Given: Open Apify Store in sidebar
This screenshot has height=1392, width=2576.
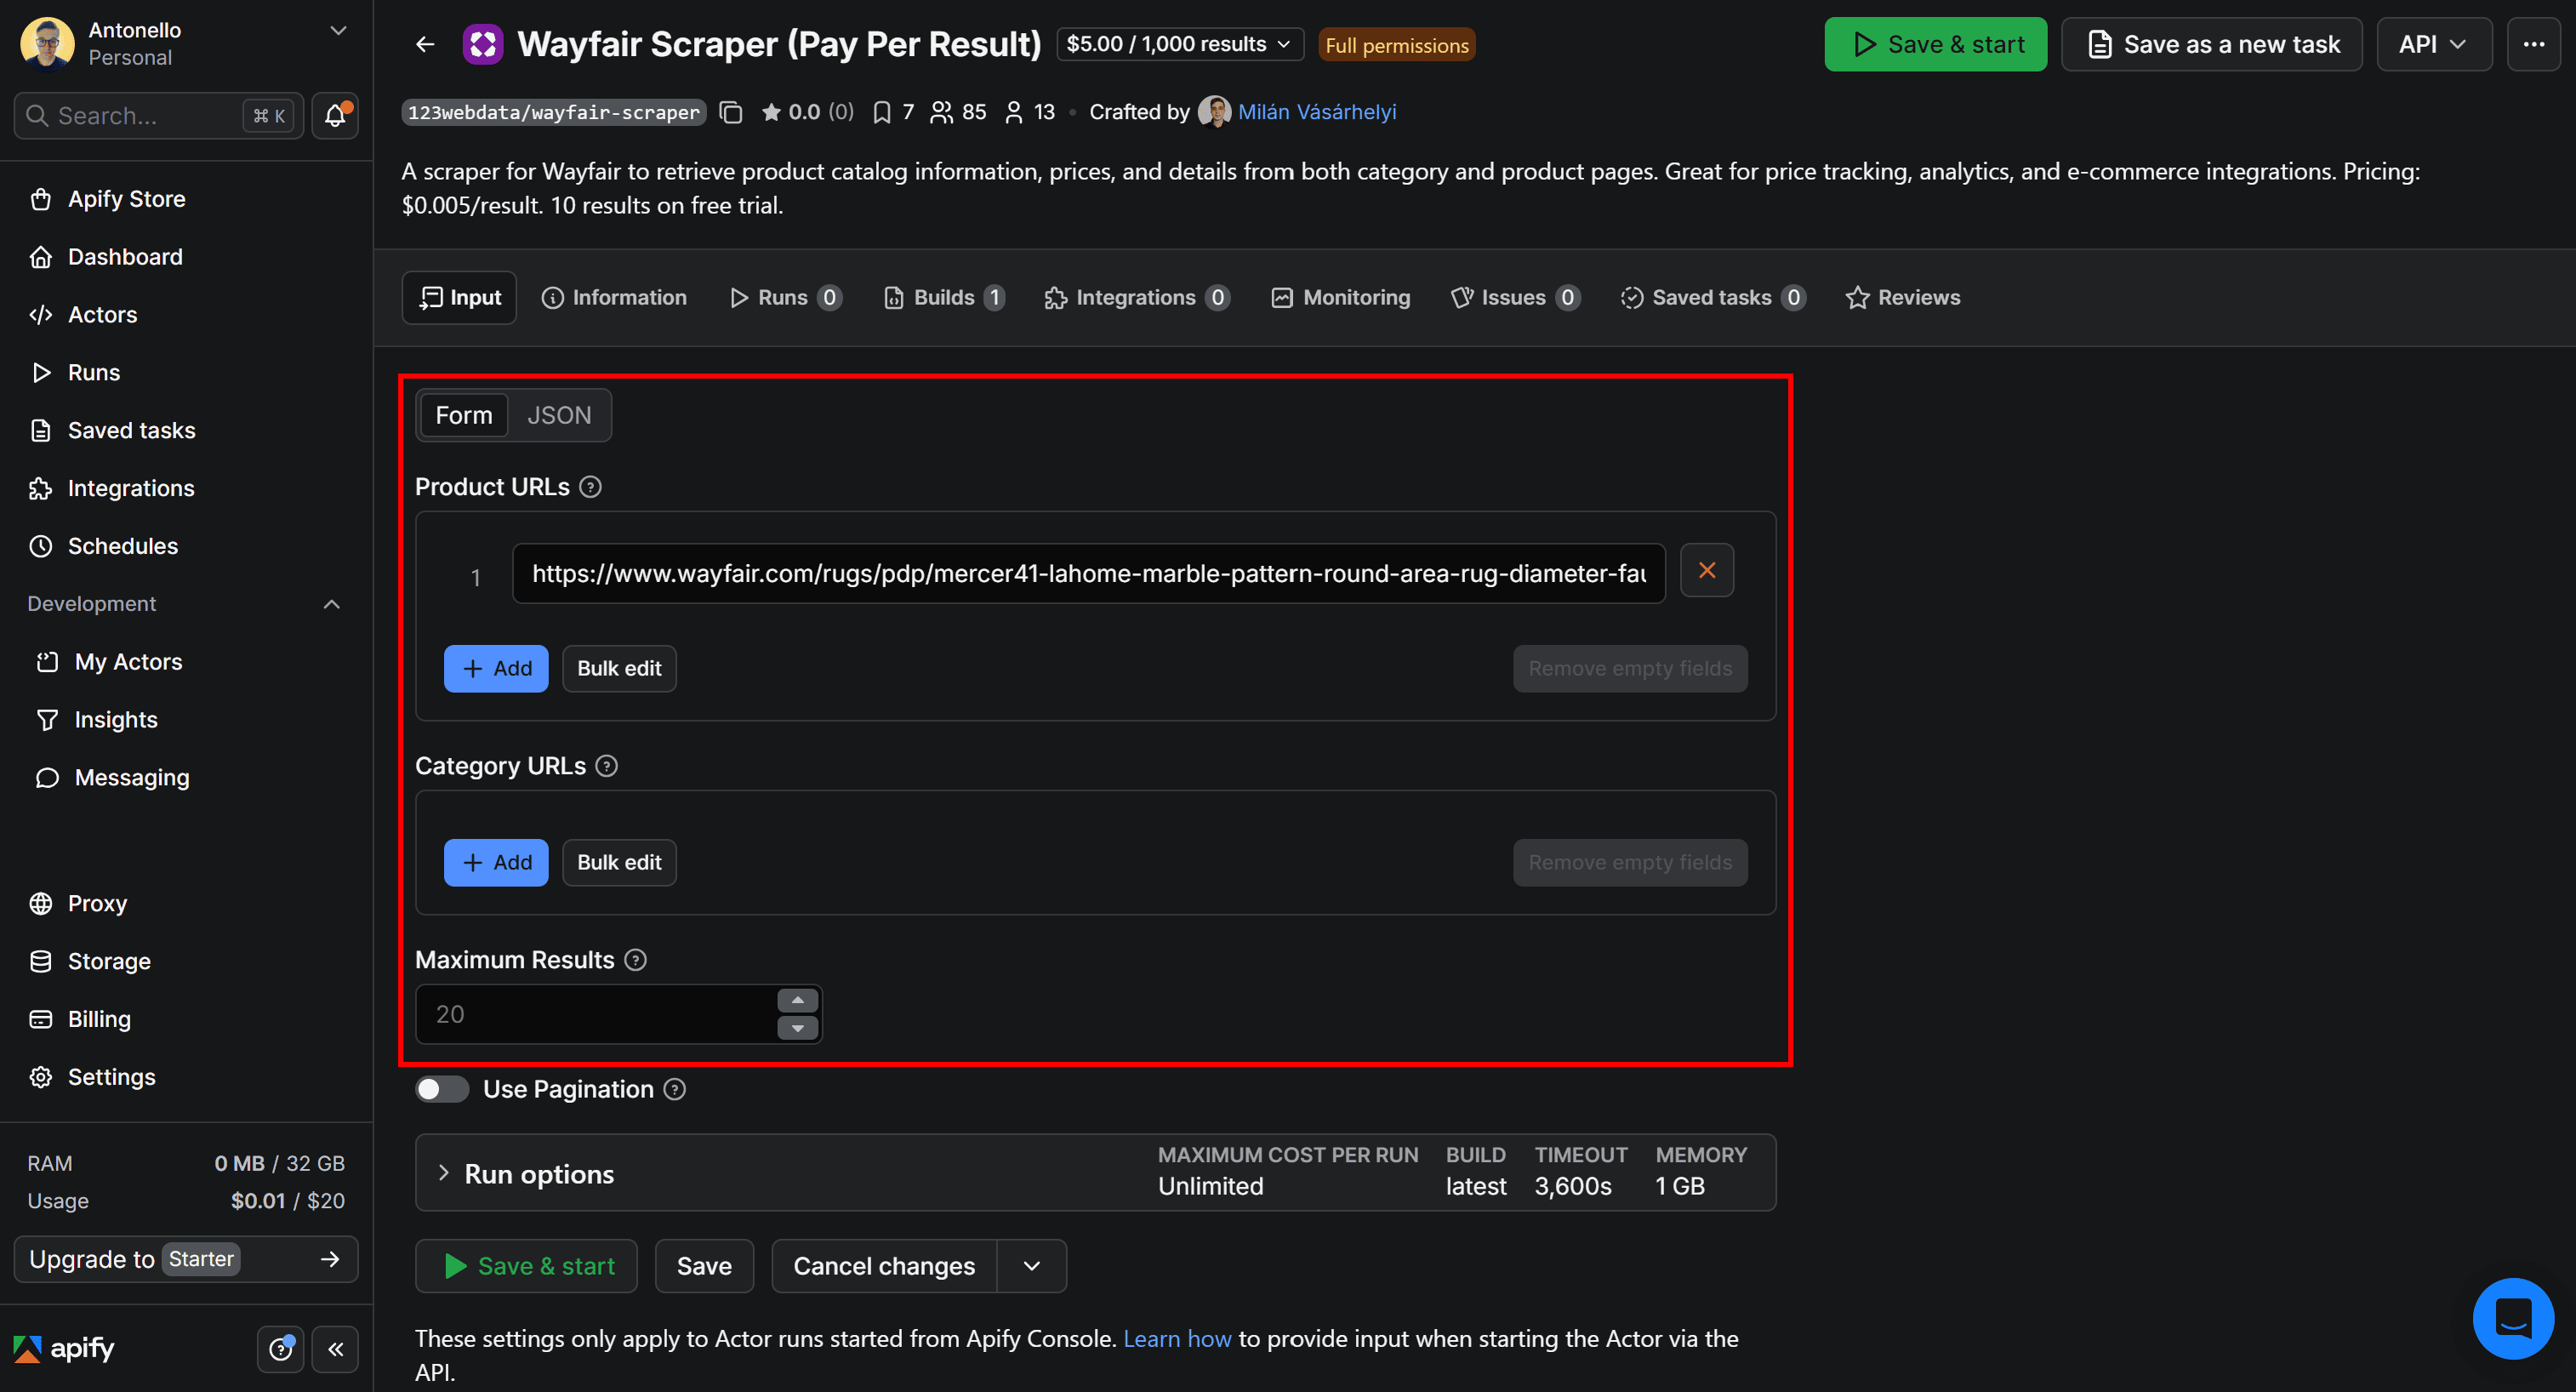Looking at the screenshot, I should 126,199.
